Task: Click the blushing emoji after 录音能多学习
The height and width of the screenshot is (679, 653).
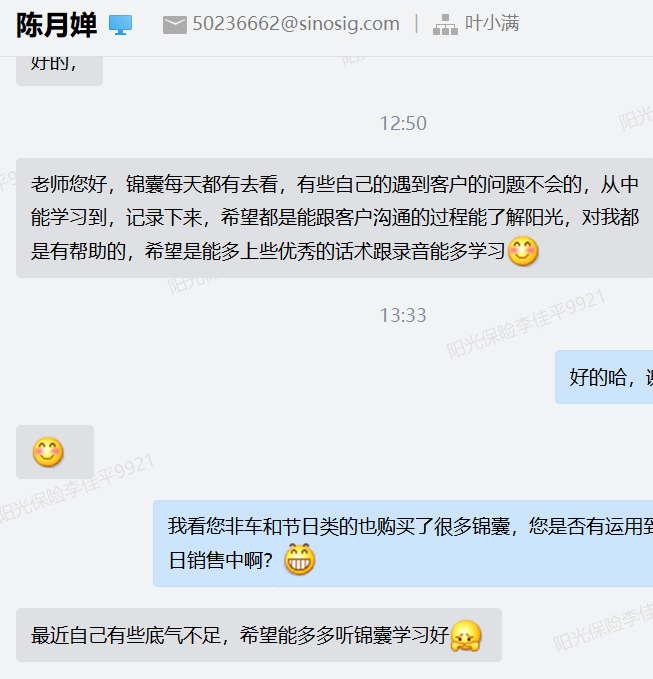Action: tap(523, 251)
